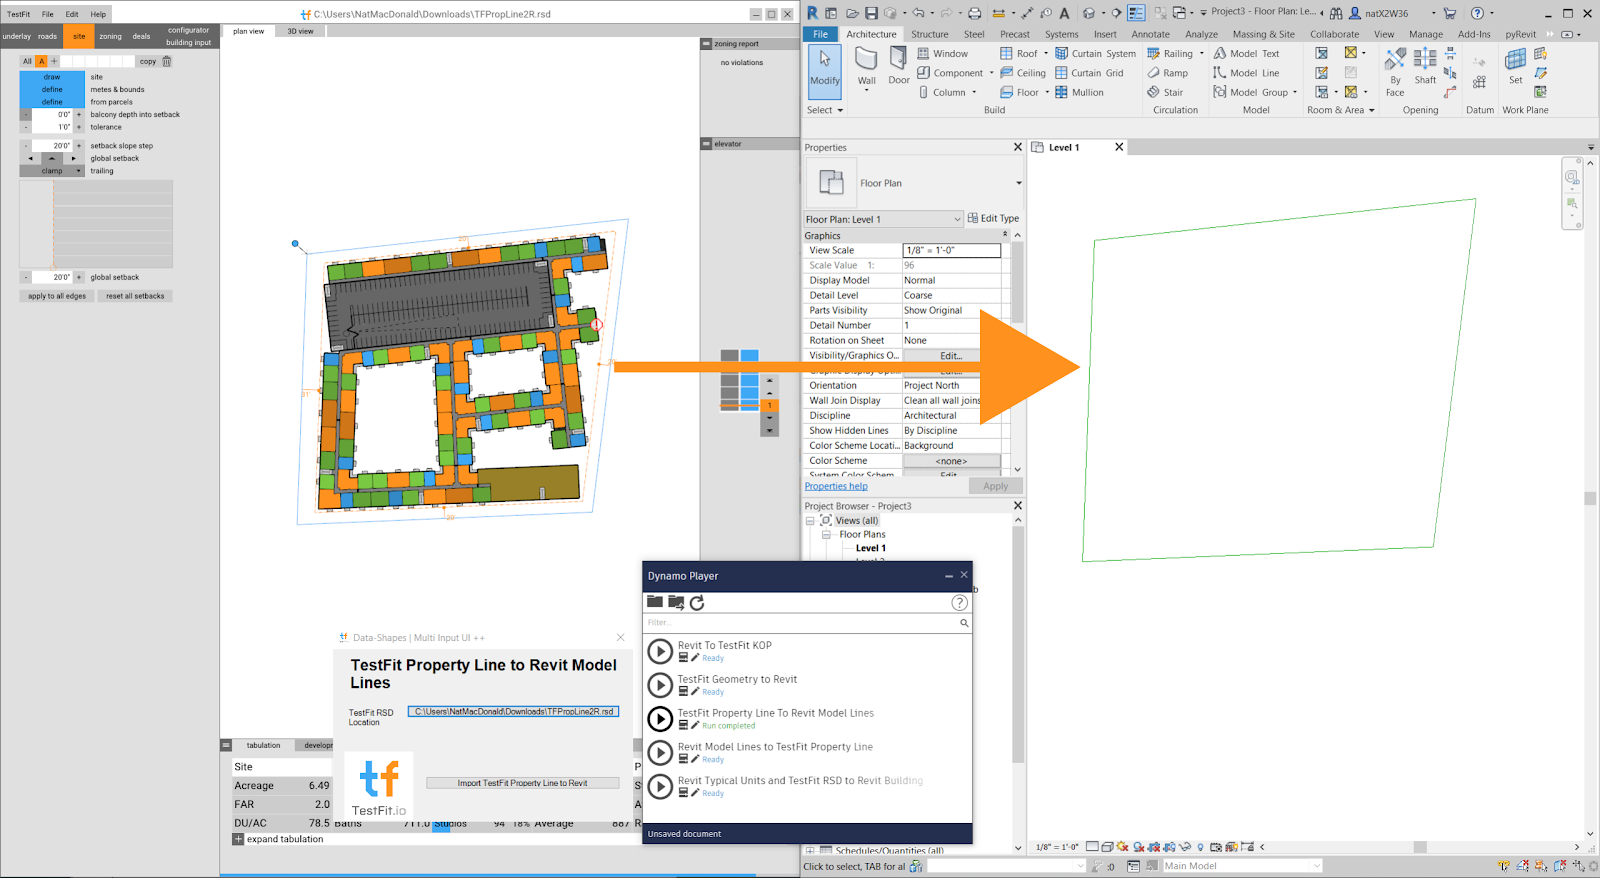Click the Dynamo Player filter search icon
Viewport: 1600px width, 878px height.
[964, 623]
